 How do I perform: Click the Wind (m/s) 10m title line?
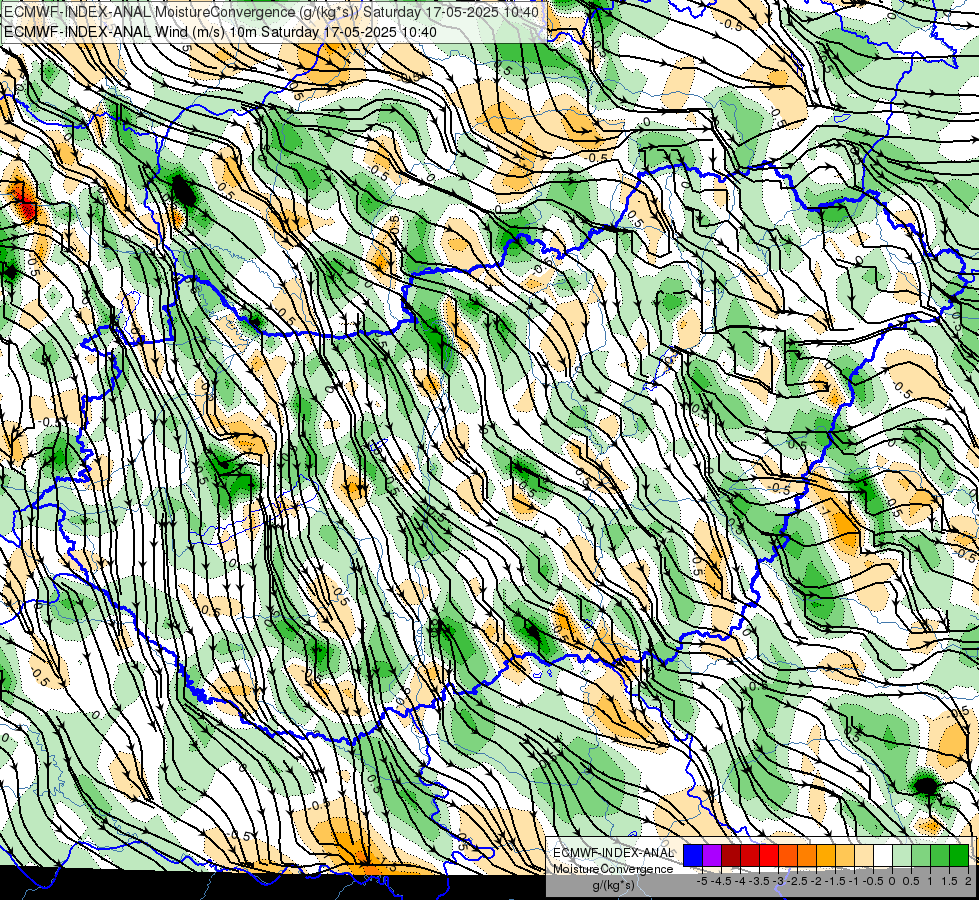click(x=220, y=31)
